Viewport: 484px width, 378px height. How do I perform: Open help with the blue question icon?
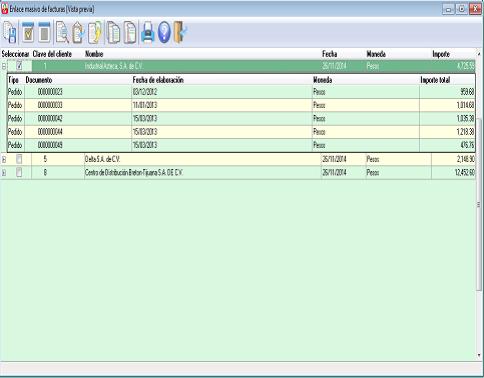click(x=164, y=33)
